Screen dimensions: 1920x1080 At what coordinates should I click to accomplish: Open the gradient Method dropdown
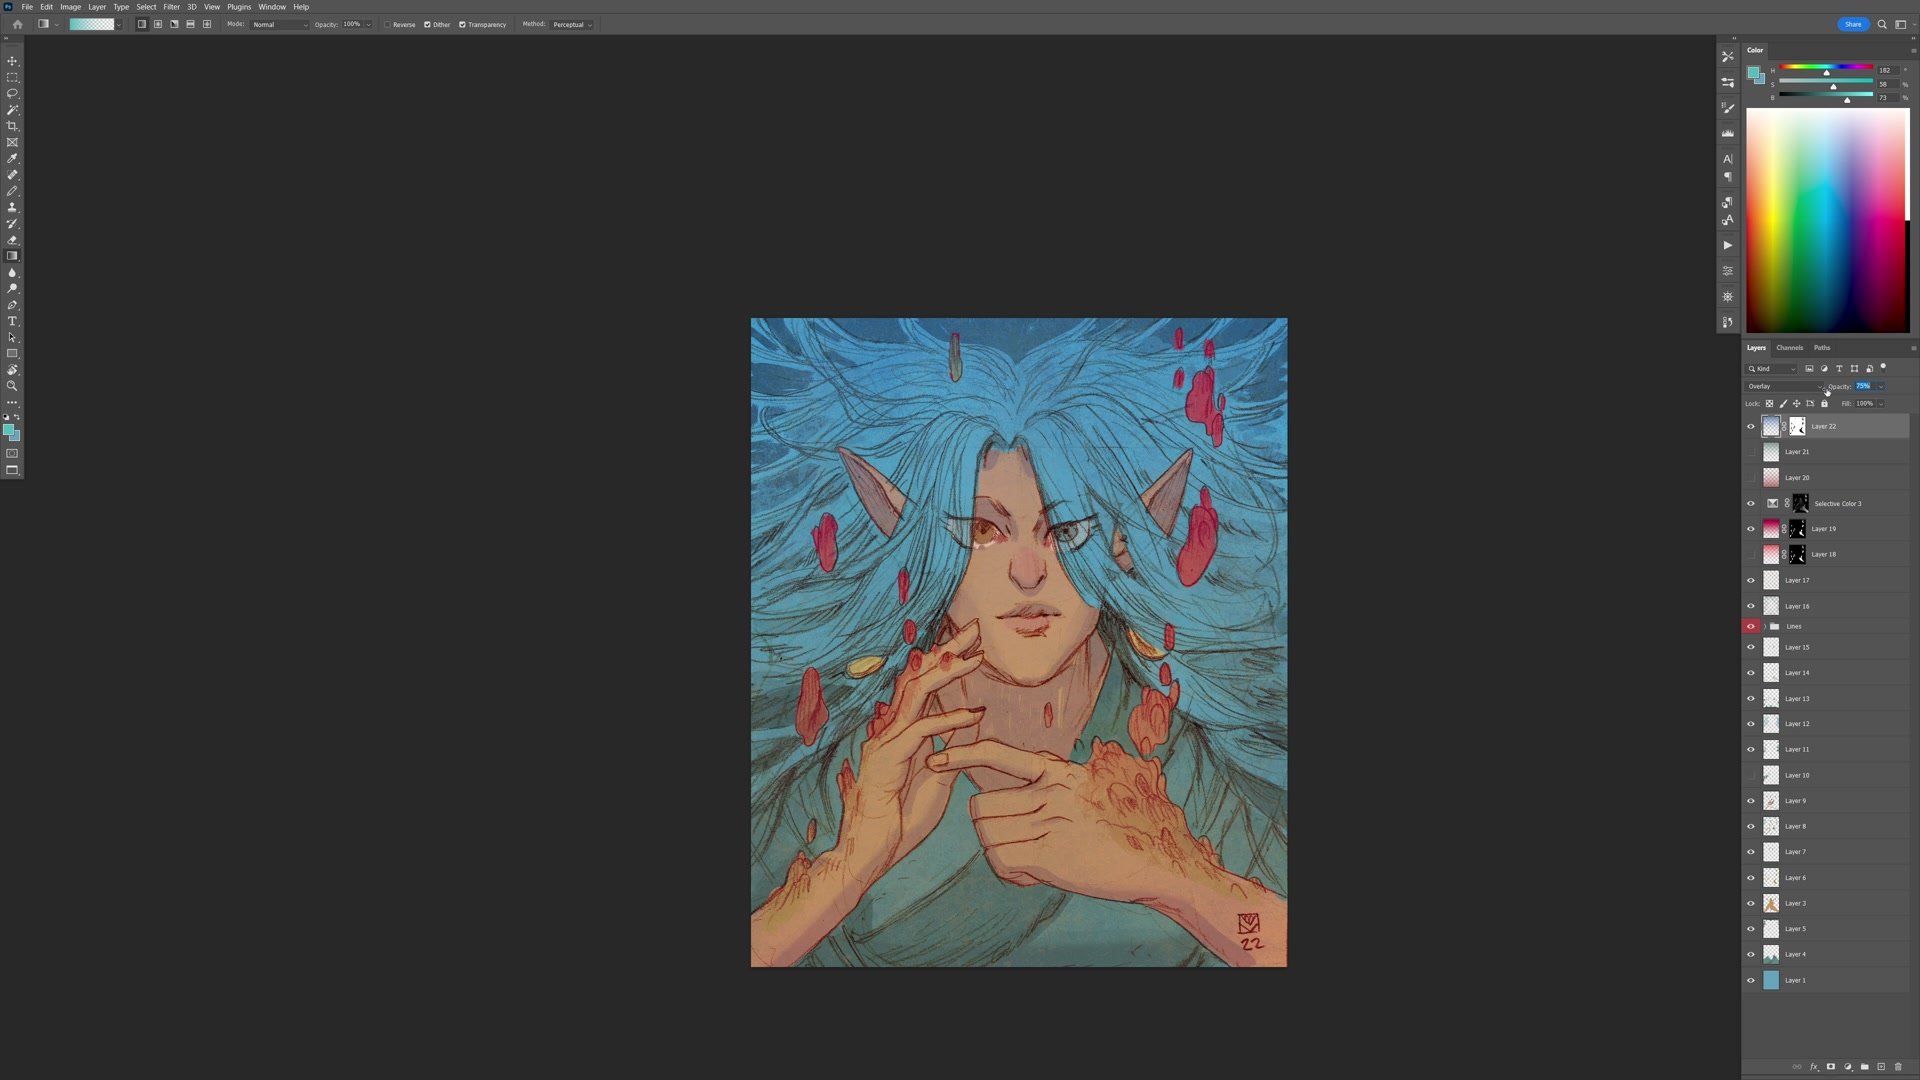[x=572, y=24]
